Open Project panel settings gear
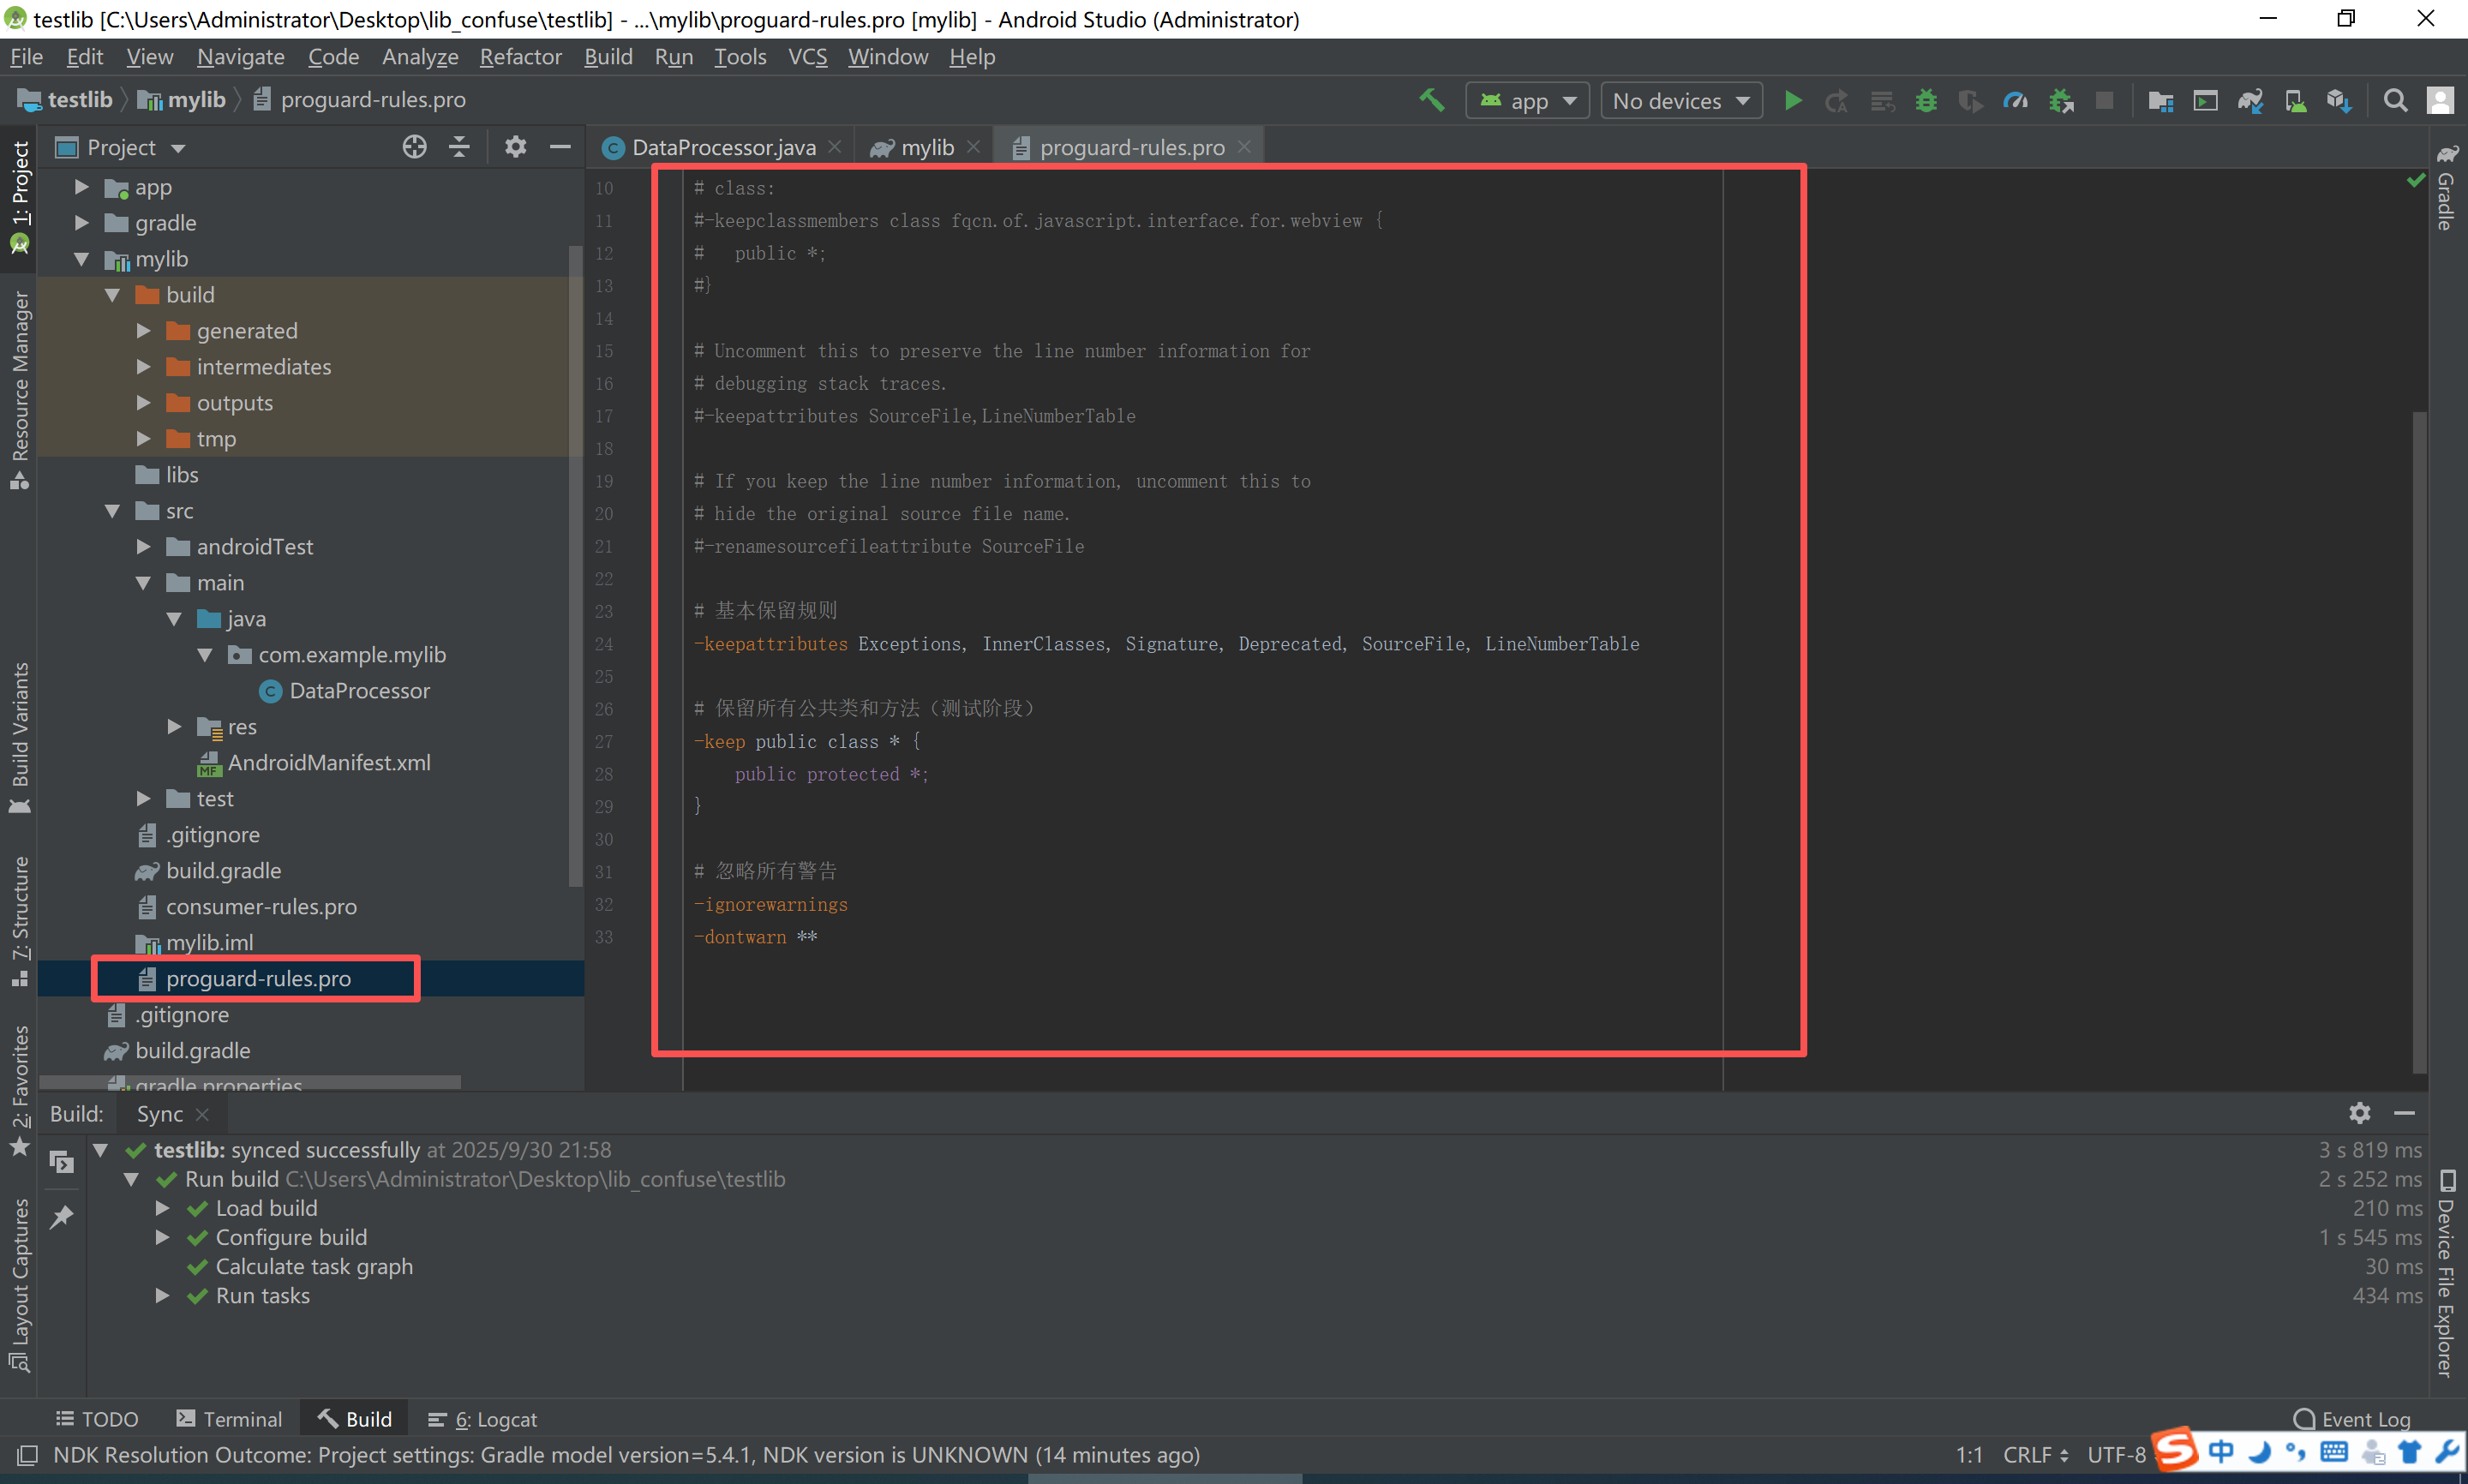Viewport: 2468px width, 1484px height. pyautogui.click(x=515, y=148)
